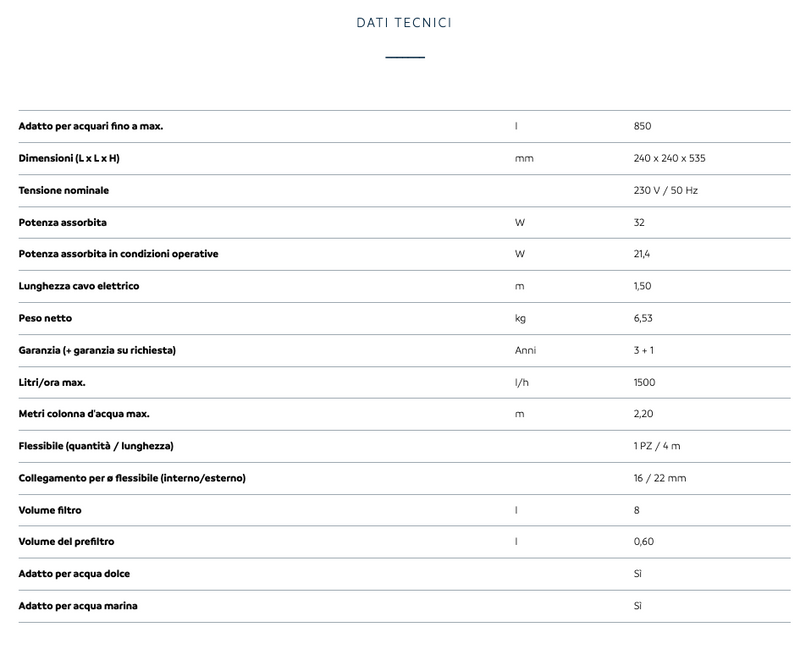Click the 'Adatto per acqua marina' label
The image size is (800, 649).
coord(78,606)
